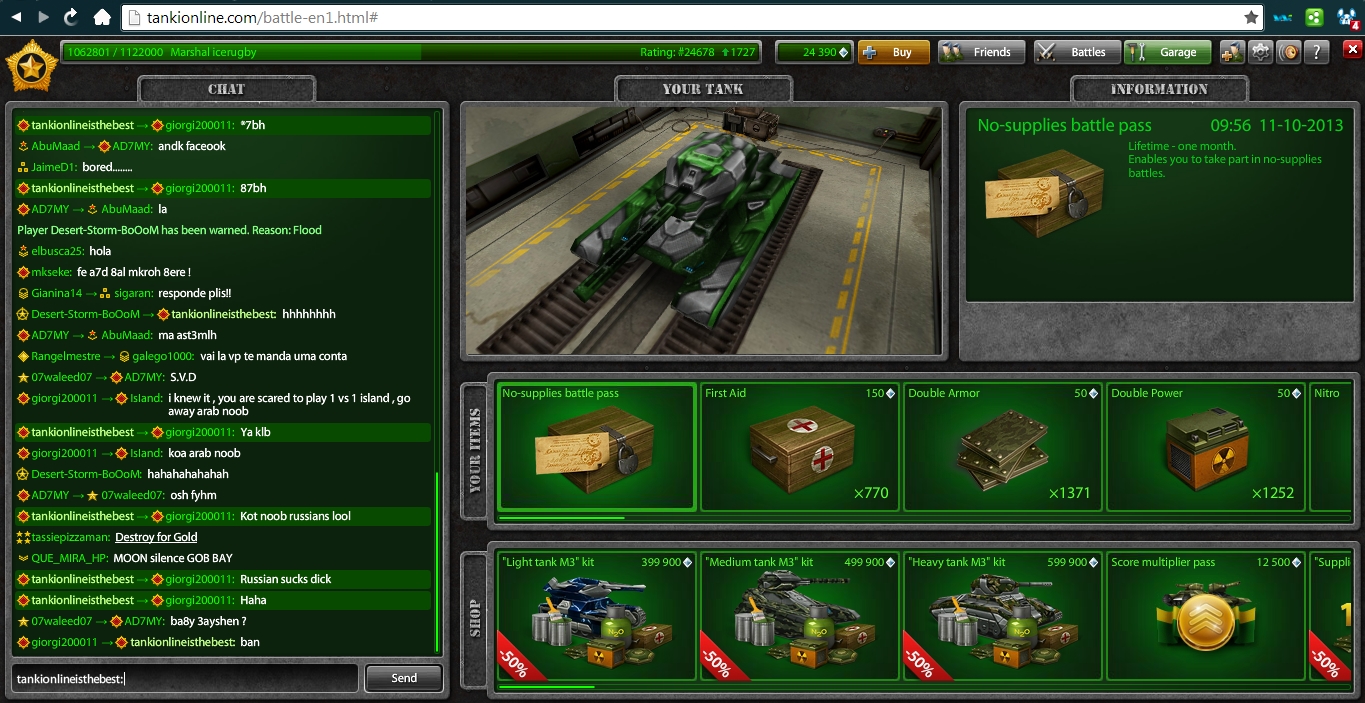This screenshot has height=703, width=1365.
Task: Bookmark the page with the star icon
Action: coord(1251,17)
